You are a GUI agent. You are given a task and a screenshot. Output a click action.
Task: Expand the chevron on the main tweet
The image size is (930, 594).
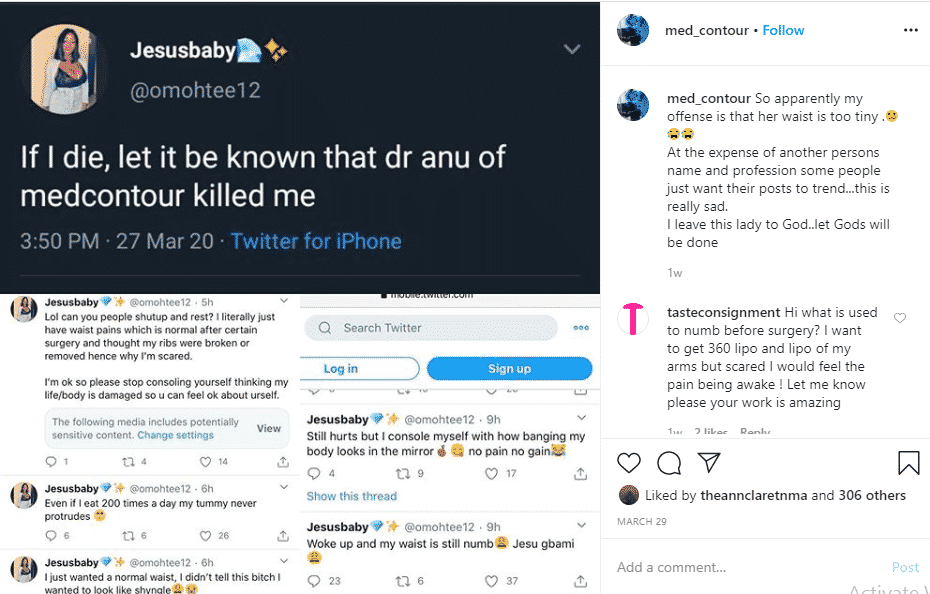572,49
